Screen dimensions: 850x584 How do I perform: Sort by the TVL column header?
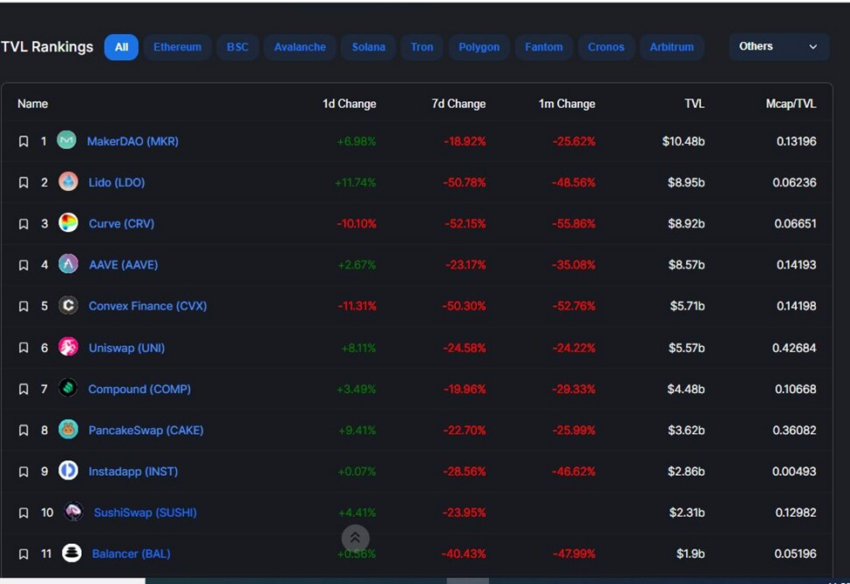point(694,104)
